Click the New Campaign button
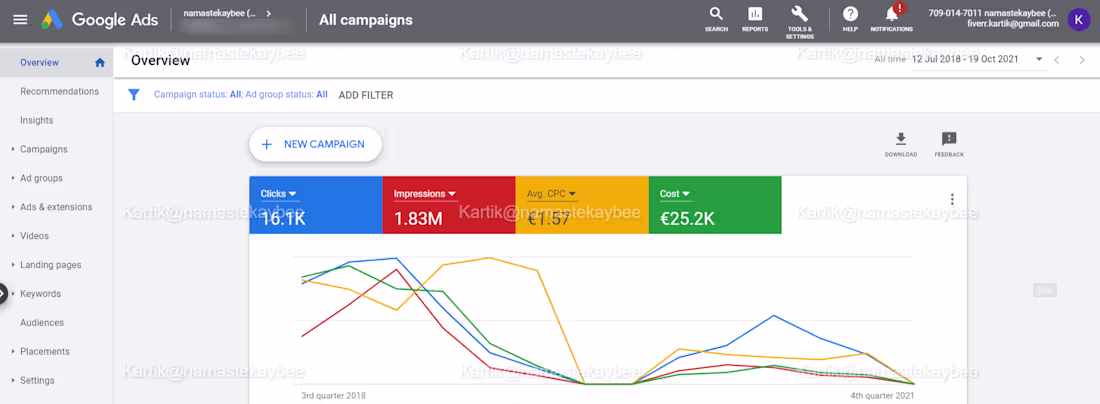 coord(315,144)
